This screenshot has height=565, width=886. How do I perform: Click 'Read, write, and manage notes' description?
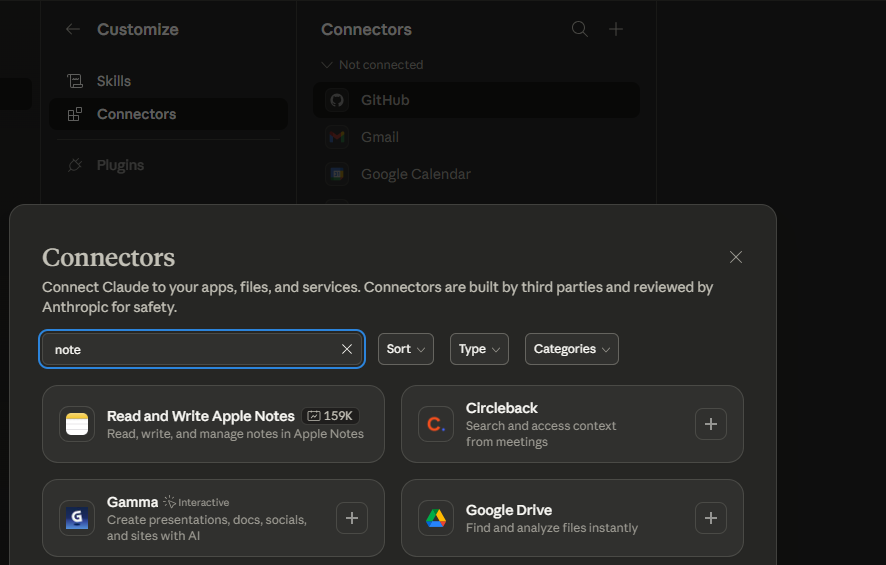tap(235, 434)
